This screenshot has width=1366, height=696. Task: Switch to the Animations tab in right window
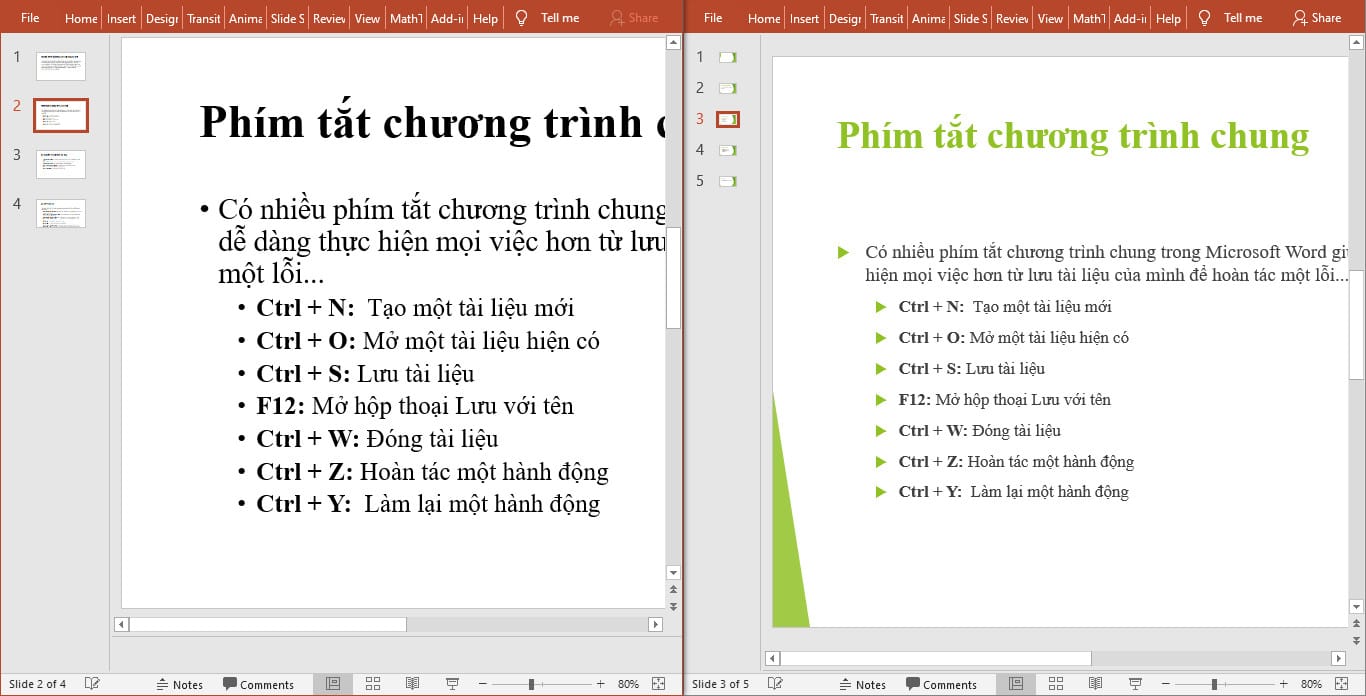pyautogui.click(x=927, y=17)
